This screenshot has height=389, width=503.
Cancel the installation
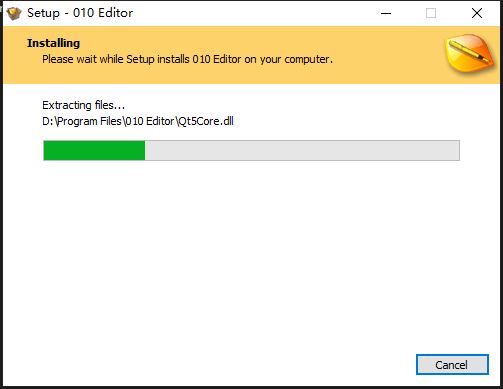point(452,365)
